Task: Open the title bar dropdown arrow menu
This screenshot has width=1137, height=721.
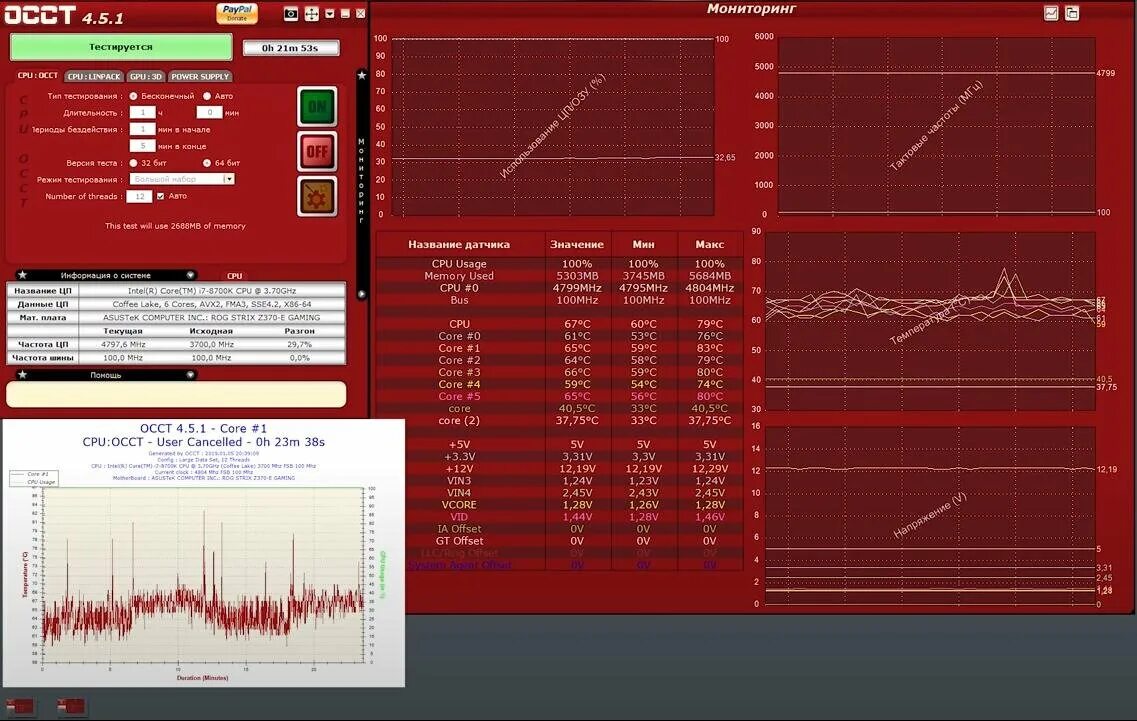Action: point(330,14)
